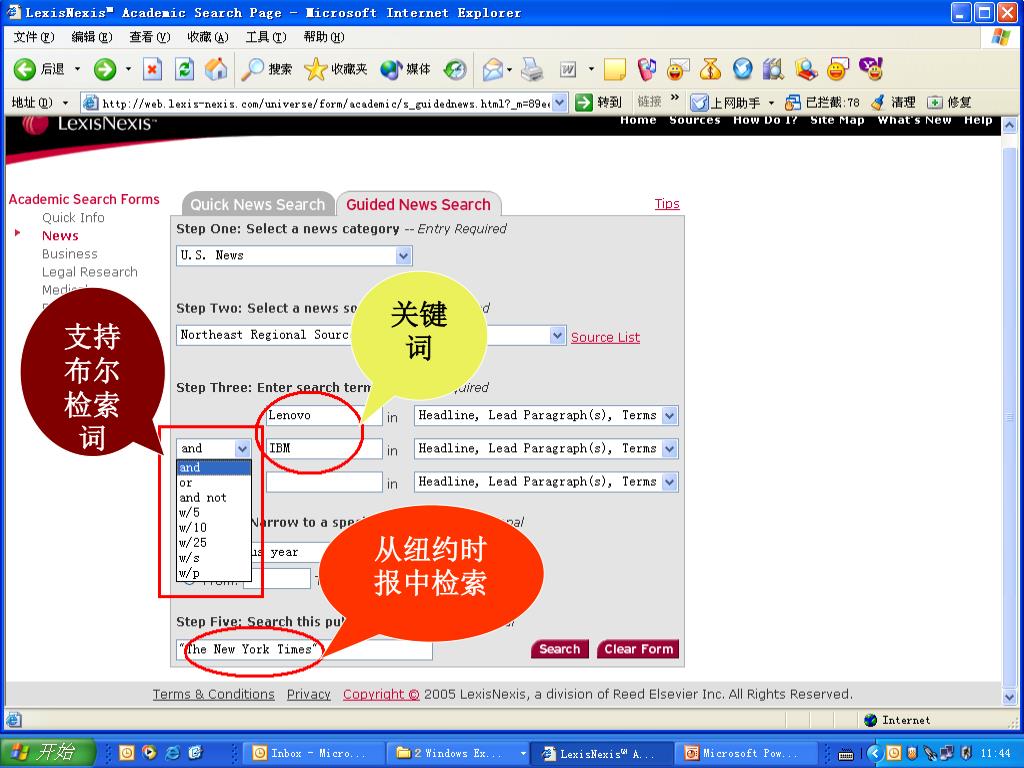Click the yellow note icon in toolbar
1024x768 pixels.
tap(615, 69)
